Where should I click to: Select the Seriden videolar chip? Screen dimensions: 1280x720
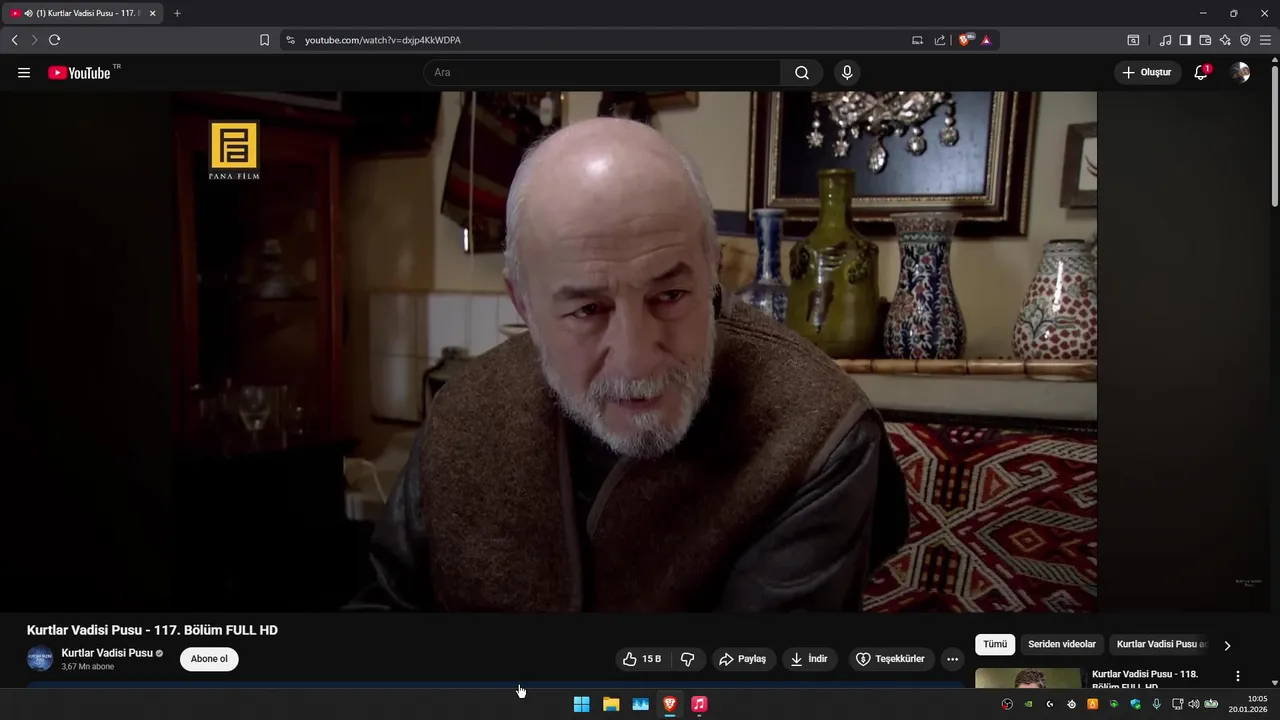pos(1062,645)
